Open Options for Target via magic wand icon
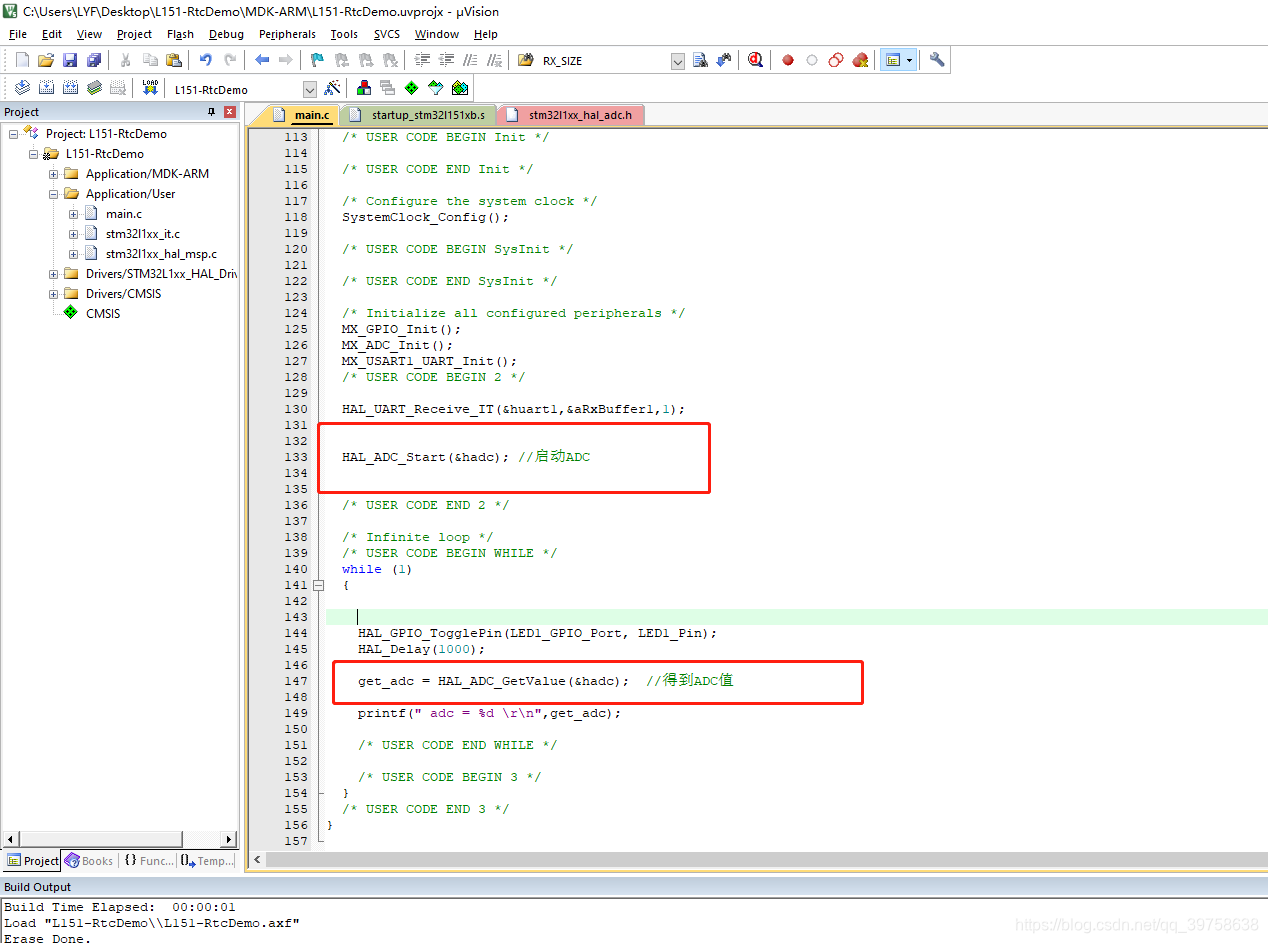 [331, 87]
